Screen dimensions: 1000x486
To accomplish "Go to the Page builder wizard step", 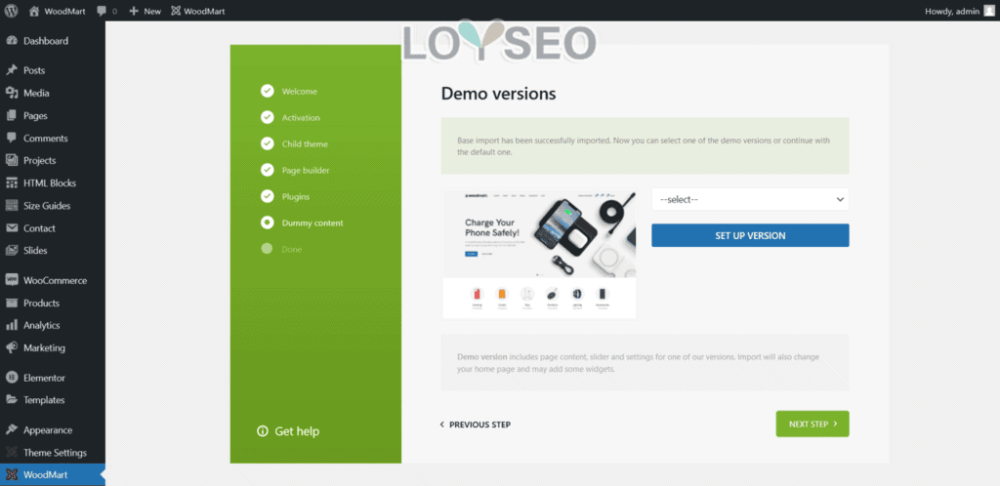I will pyautogui.click(x=305, y=170).
